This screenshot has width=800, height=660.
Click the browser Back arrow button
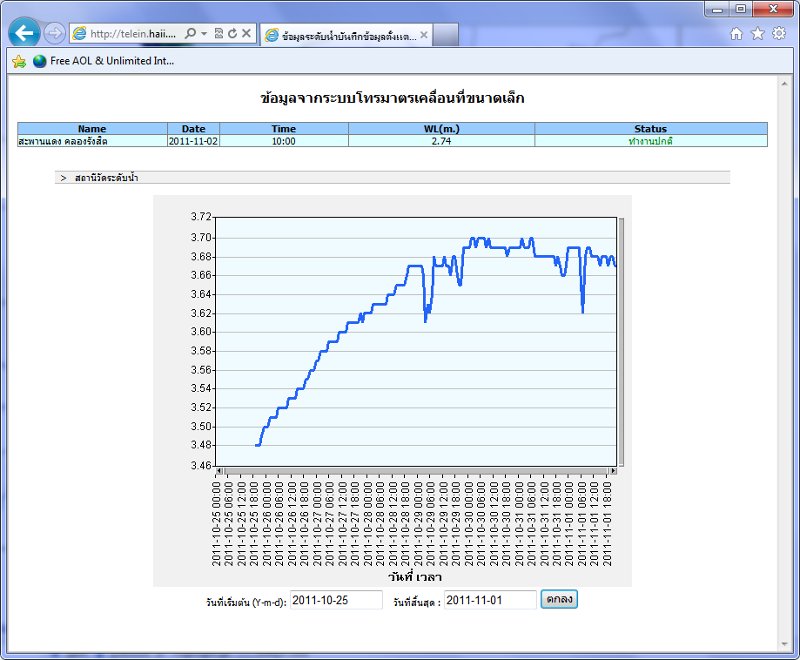pyautogui.click(x=25, y=33)
